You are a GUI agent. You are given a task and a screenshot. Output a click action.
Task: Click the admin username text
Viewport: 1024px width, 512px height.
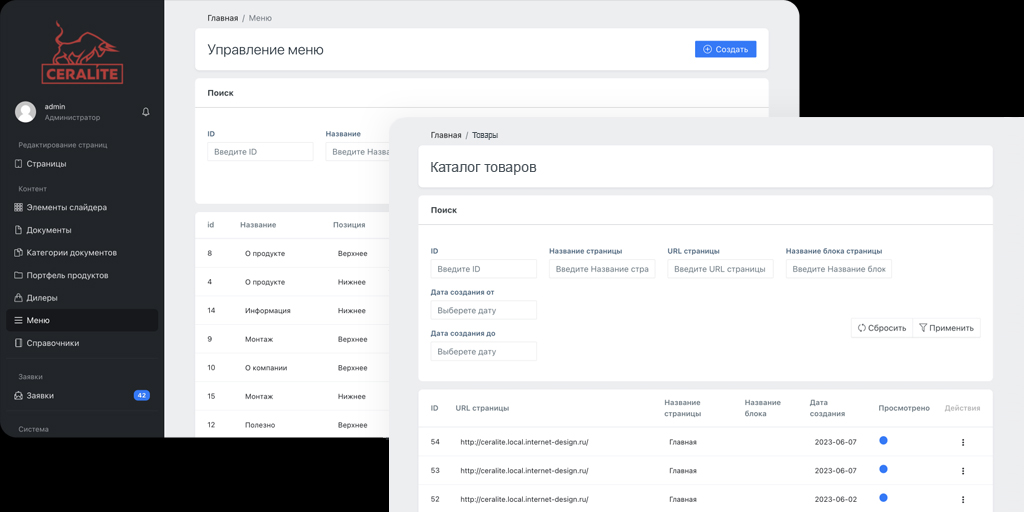55,106
